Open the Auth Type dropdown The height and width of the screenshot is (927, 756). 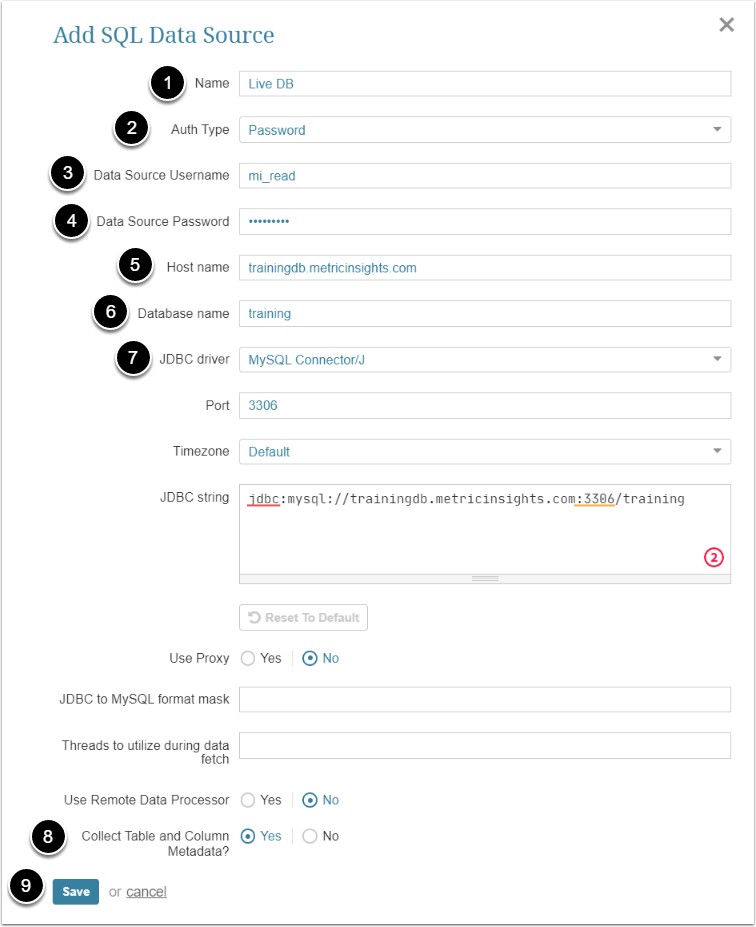pyautogui.click(x=485, y=130)
